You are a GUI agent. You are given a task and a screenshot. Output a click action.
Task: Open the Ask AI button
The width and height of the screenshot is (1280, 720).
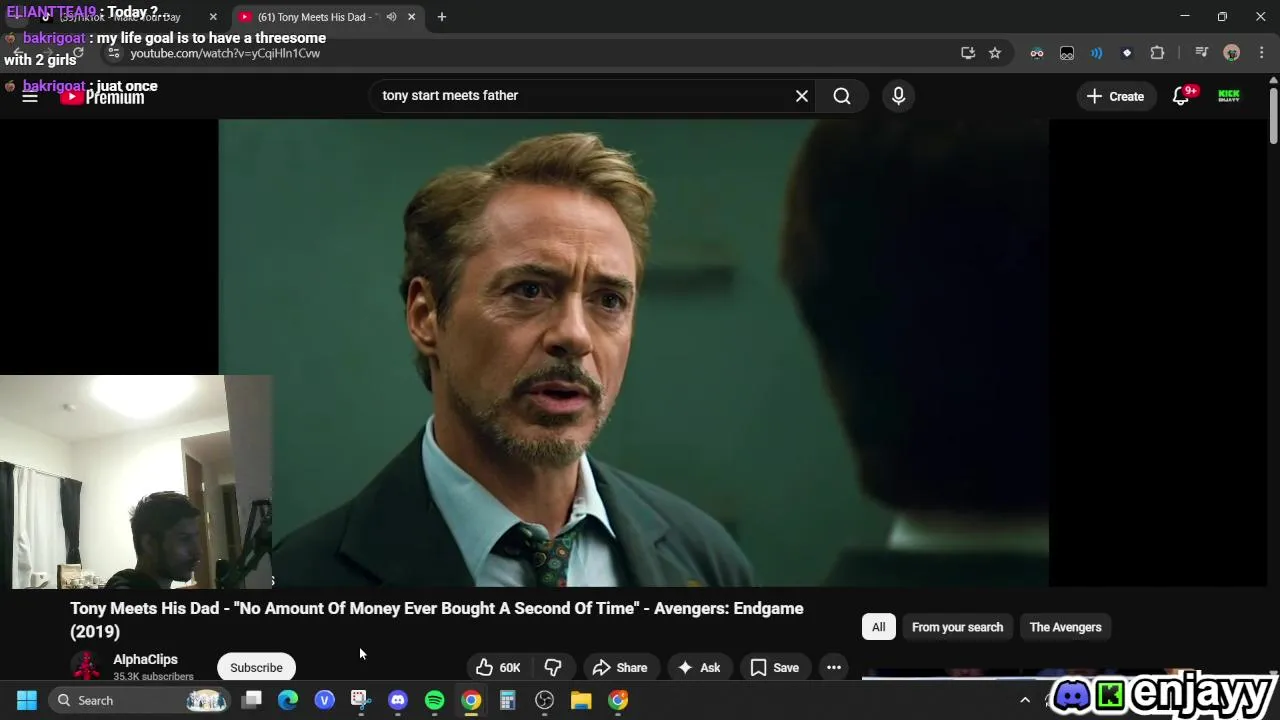[x=699, y=667]
